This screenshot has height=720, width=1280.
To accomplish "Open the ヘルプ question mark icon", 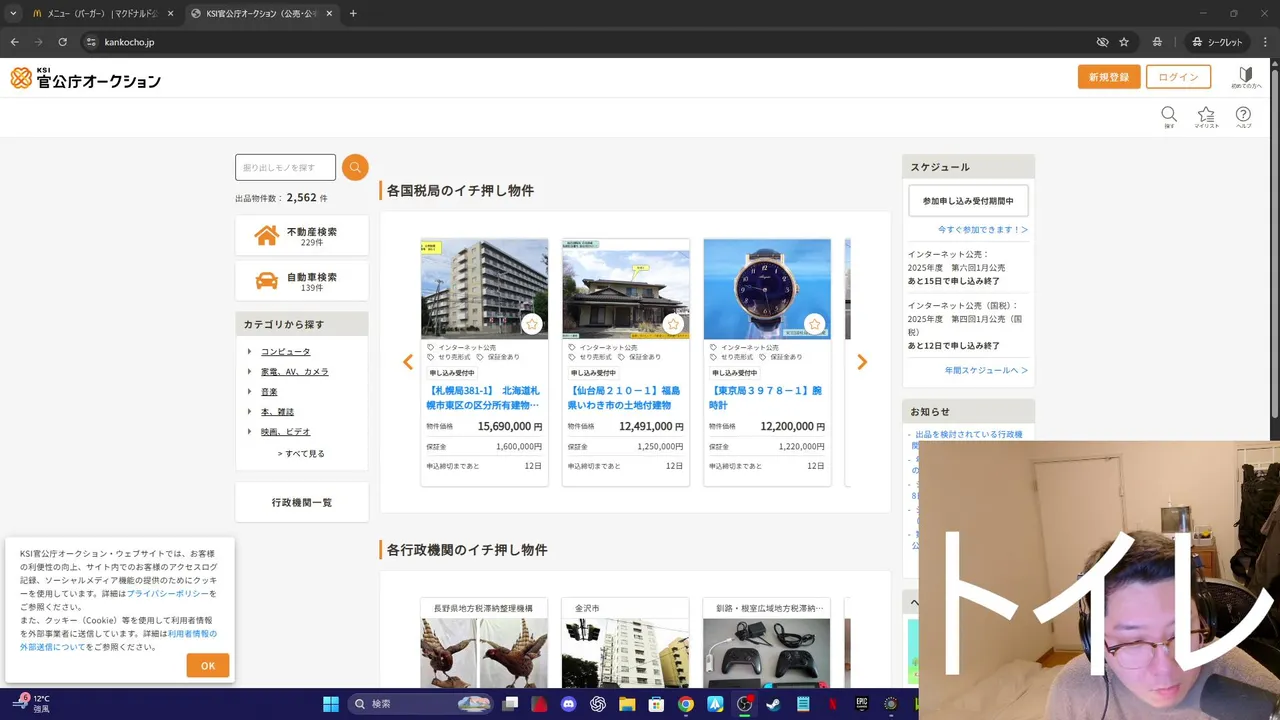I will 1243,117.
